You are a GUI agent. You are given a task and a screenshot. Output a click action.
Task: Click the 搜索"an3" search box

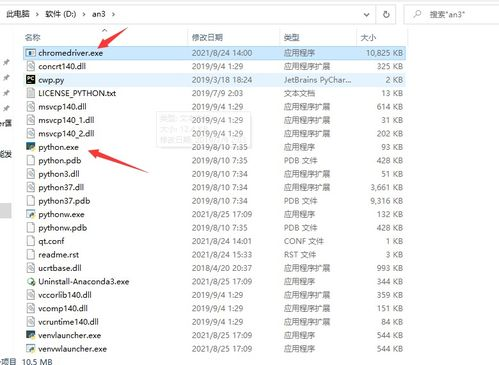tap(452, 14)
